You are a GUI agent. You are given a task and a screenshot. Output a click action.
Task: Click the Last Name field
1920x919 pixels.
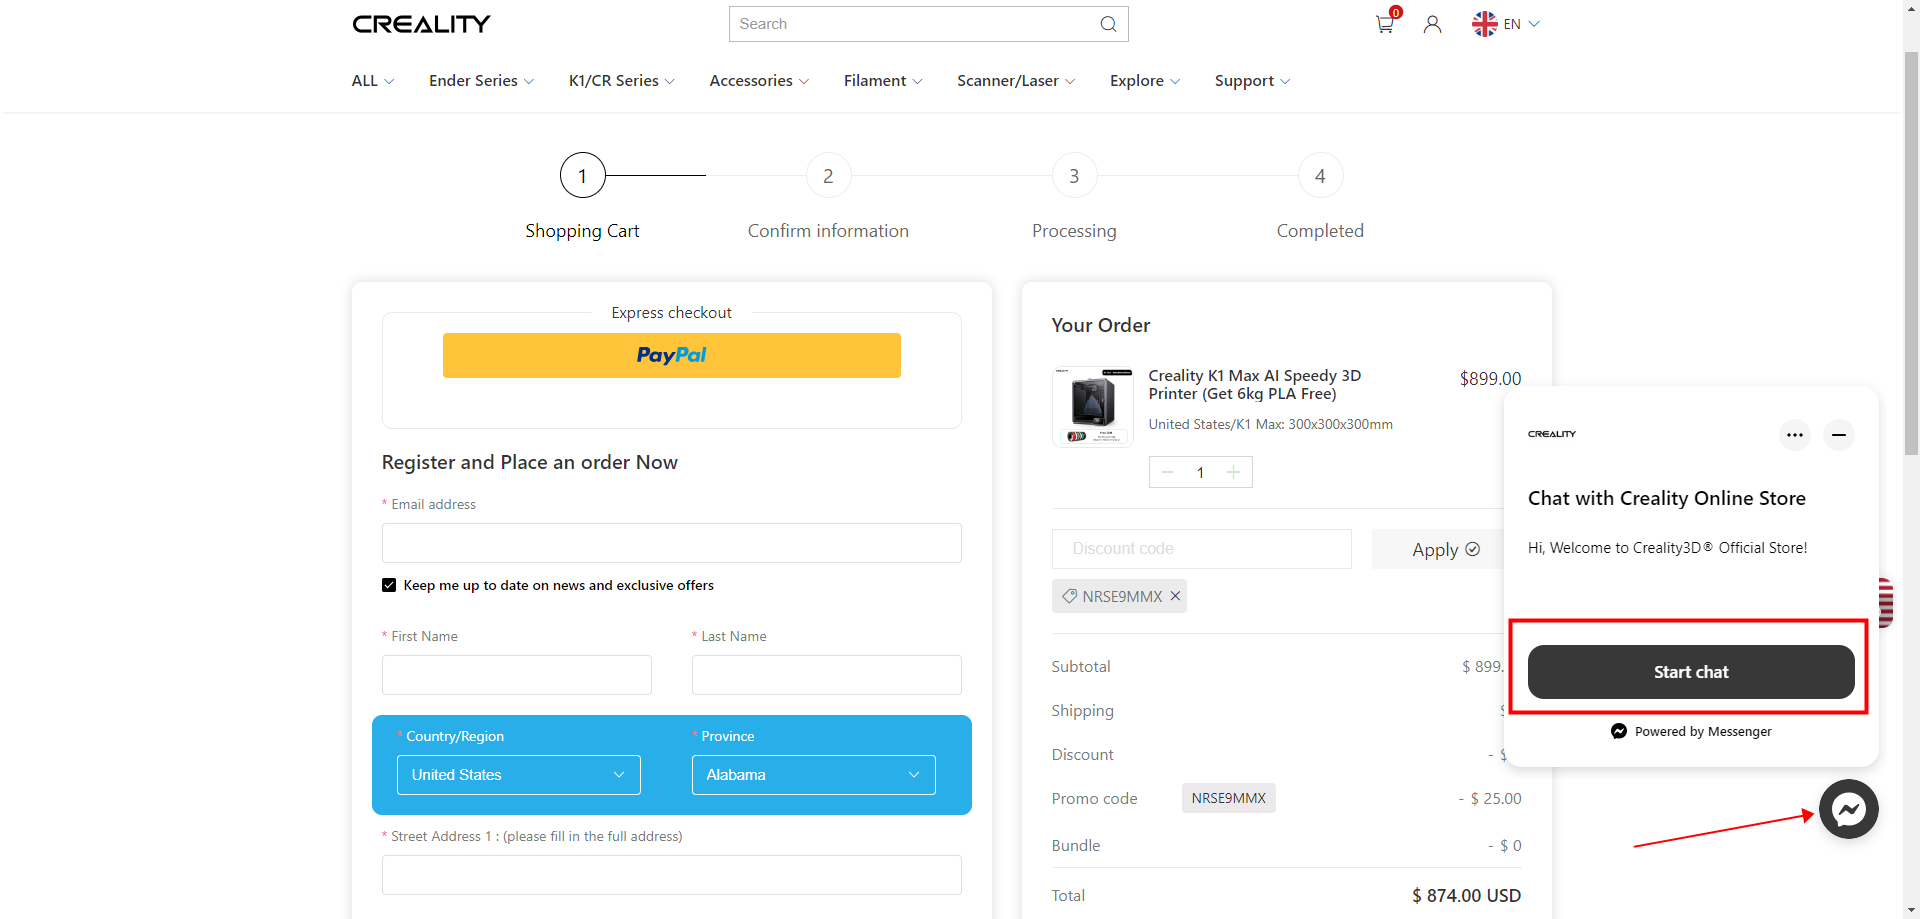[826, 675]
